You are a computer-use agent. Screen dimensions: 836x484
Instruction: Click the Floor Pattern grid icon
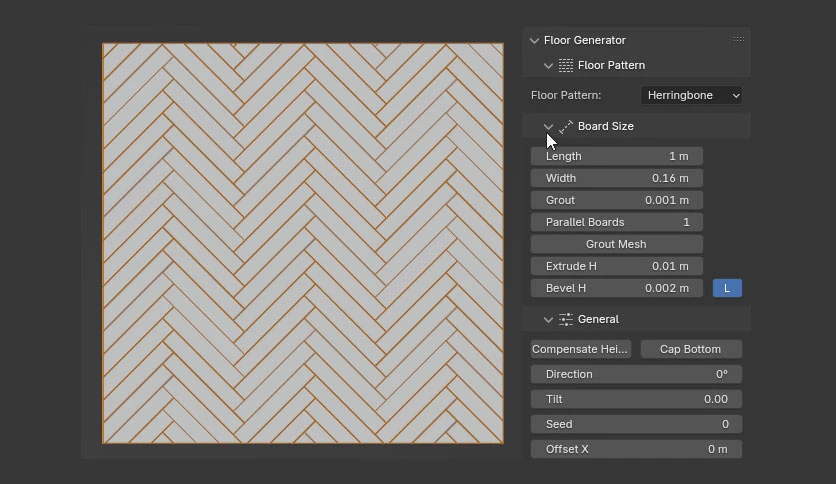click(566, 65)
